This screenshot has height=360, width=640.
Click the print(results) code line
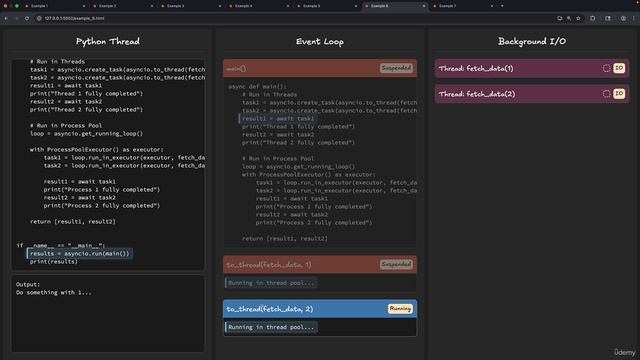[53, 262]
